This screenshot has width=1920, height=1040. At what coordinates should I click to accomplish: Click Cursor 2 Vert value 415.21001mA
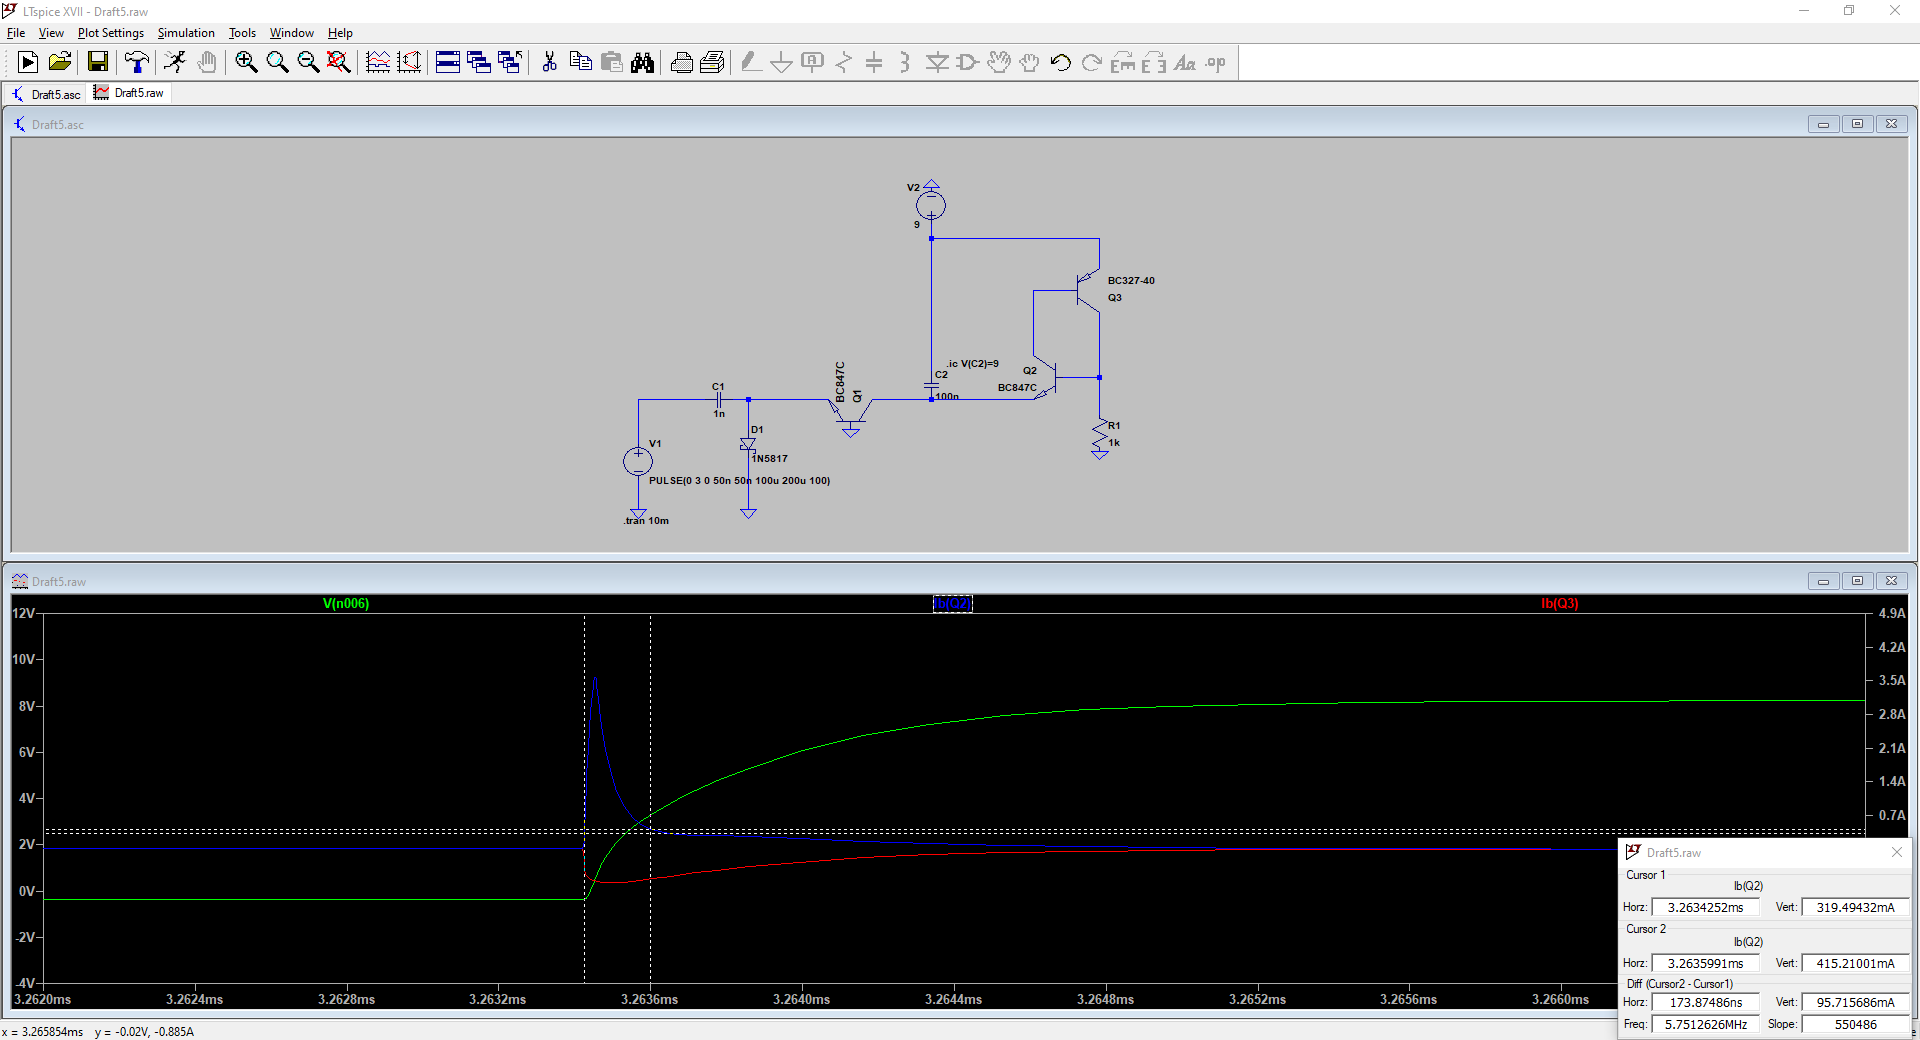tap(1855, 963)
